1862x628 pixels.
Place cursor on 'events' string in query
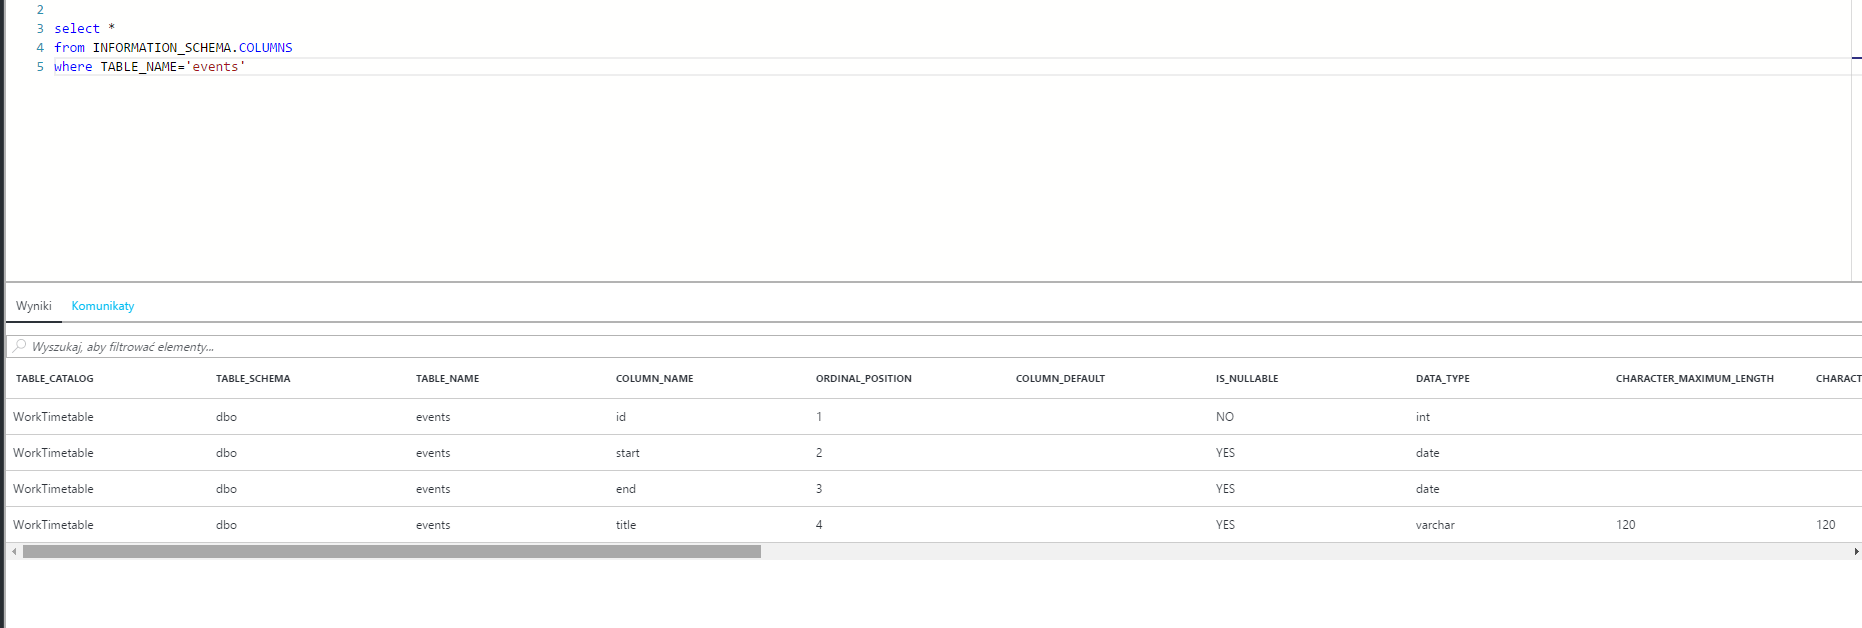(x=215, y=67)
